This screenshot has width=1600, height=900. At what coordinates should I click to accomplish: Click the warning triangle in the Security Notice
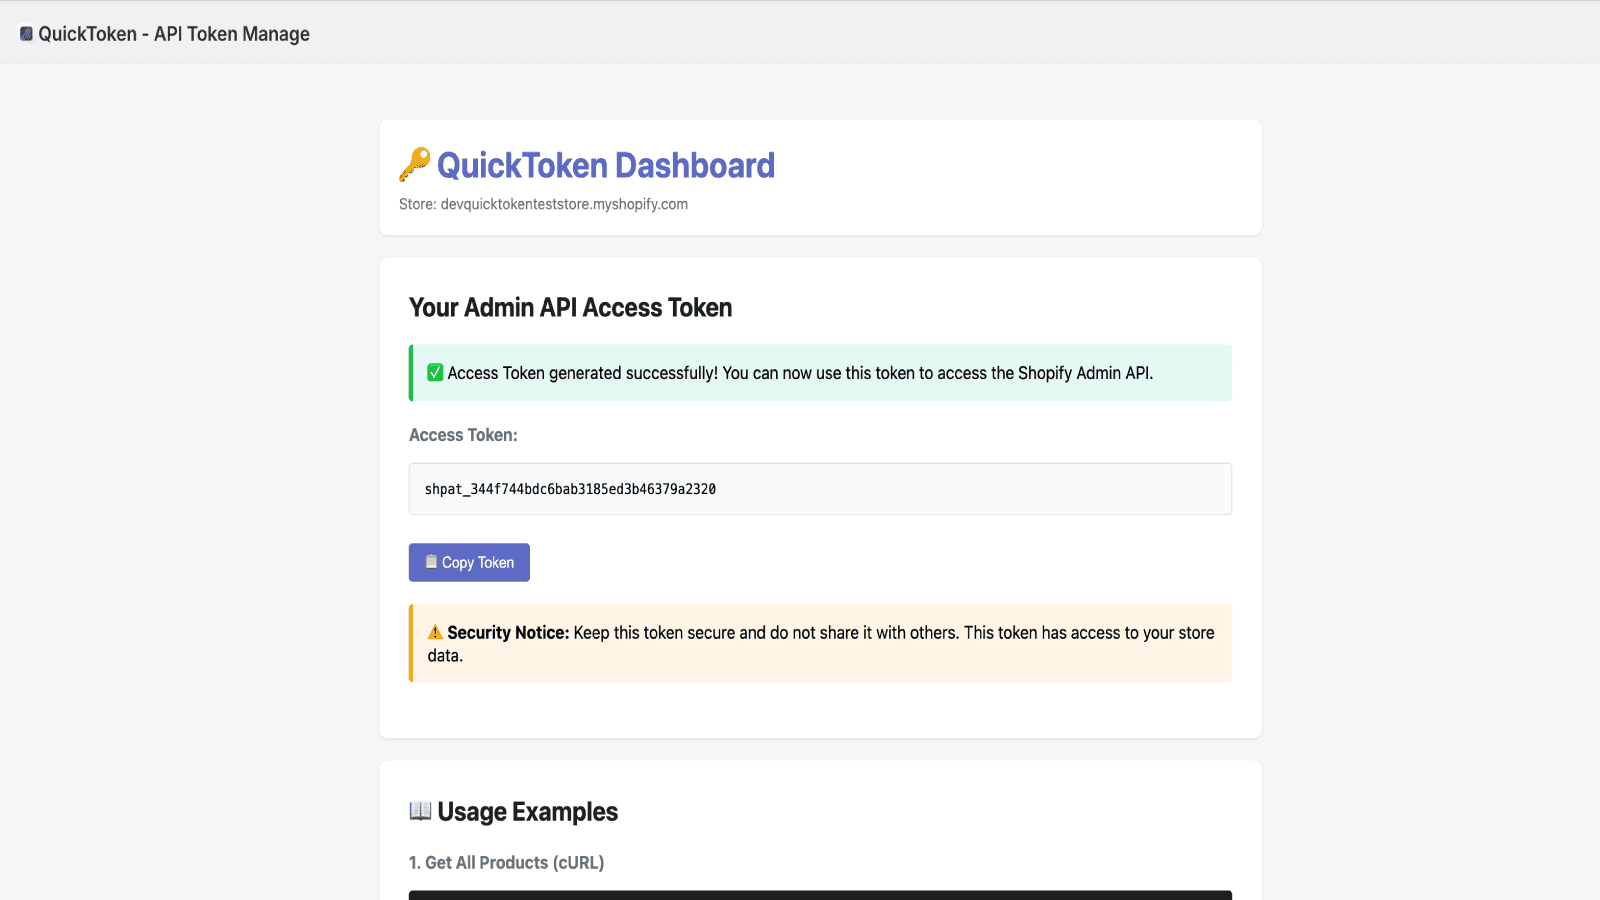tap(434, 632)
